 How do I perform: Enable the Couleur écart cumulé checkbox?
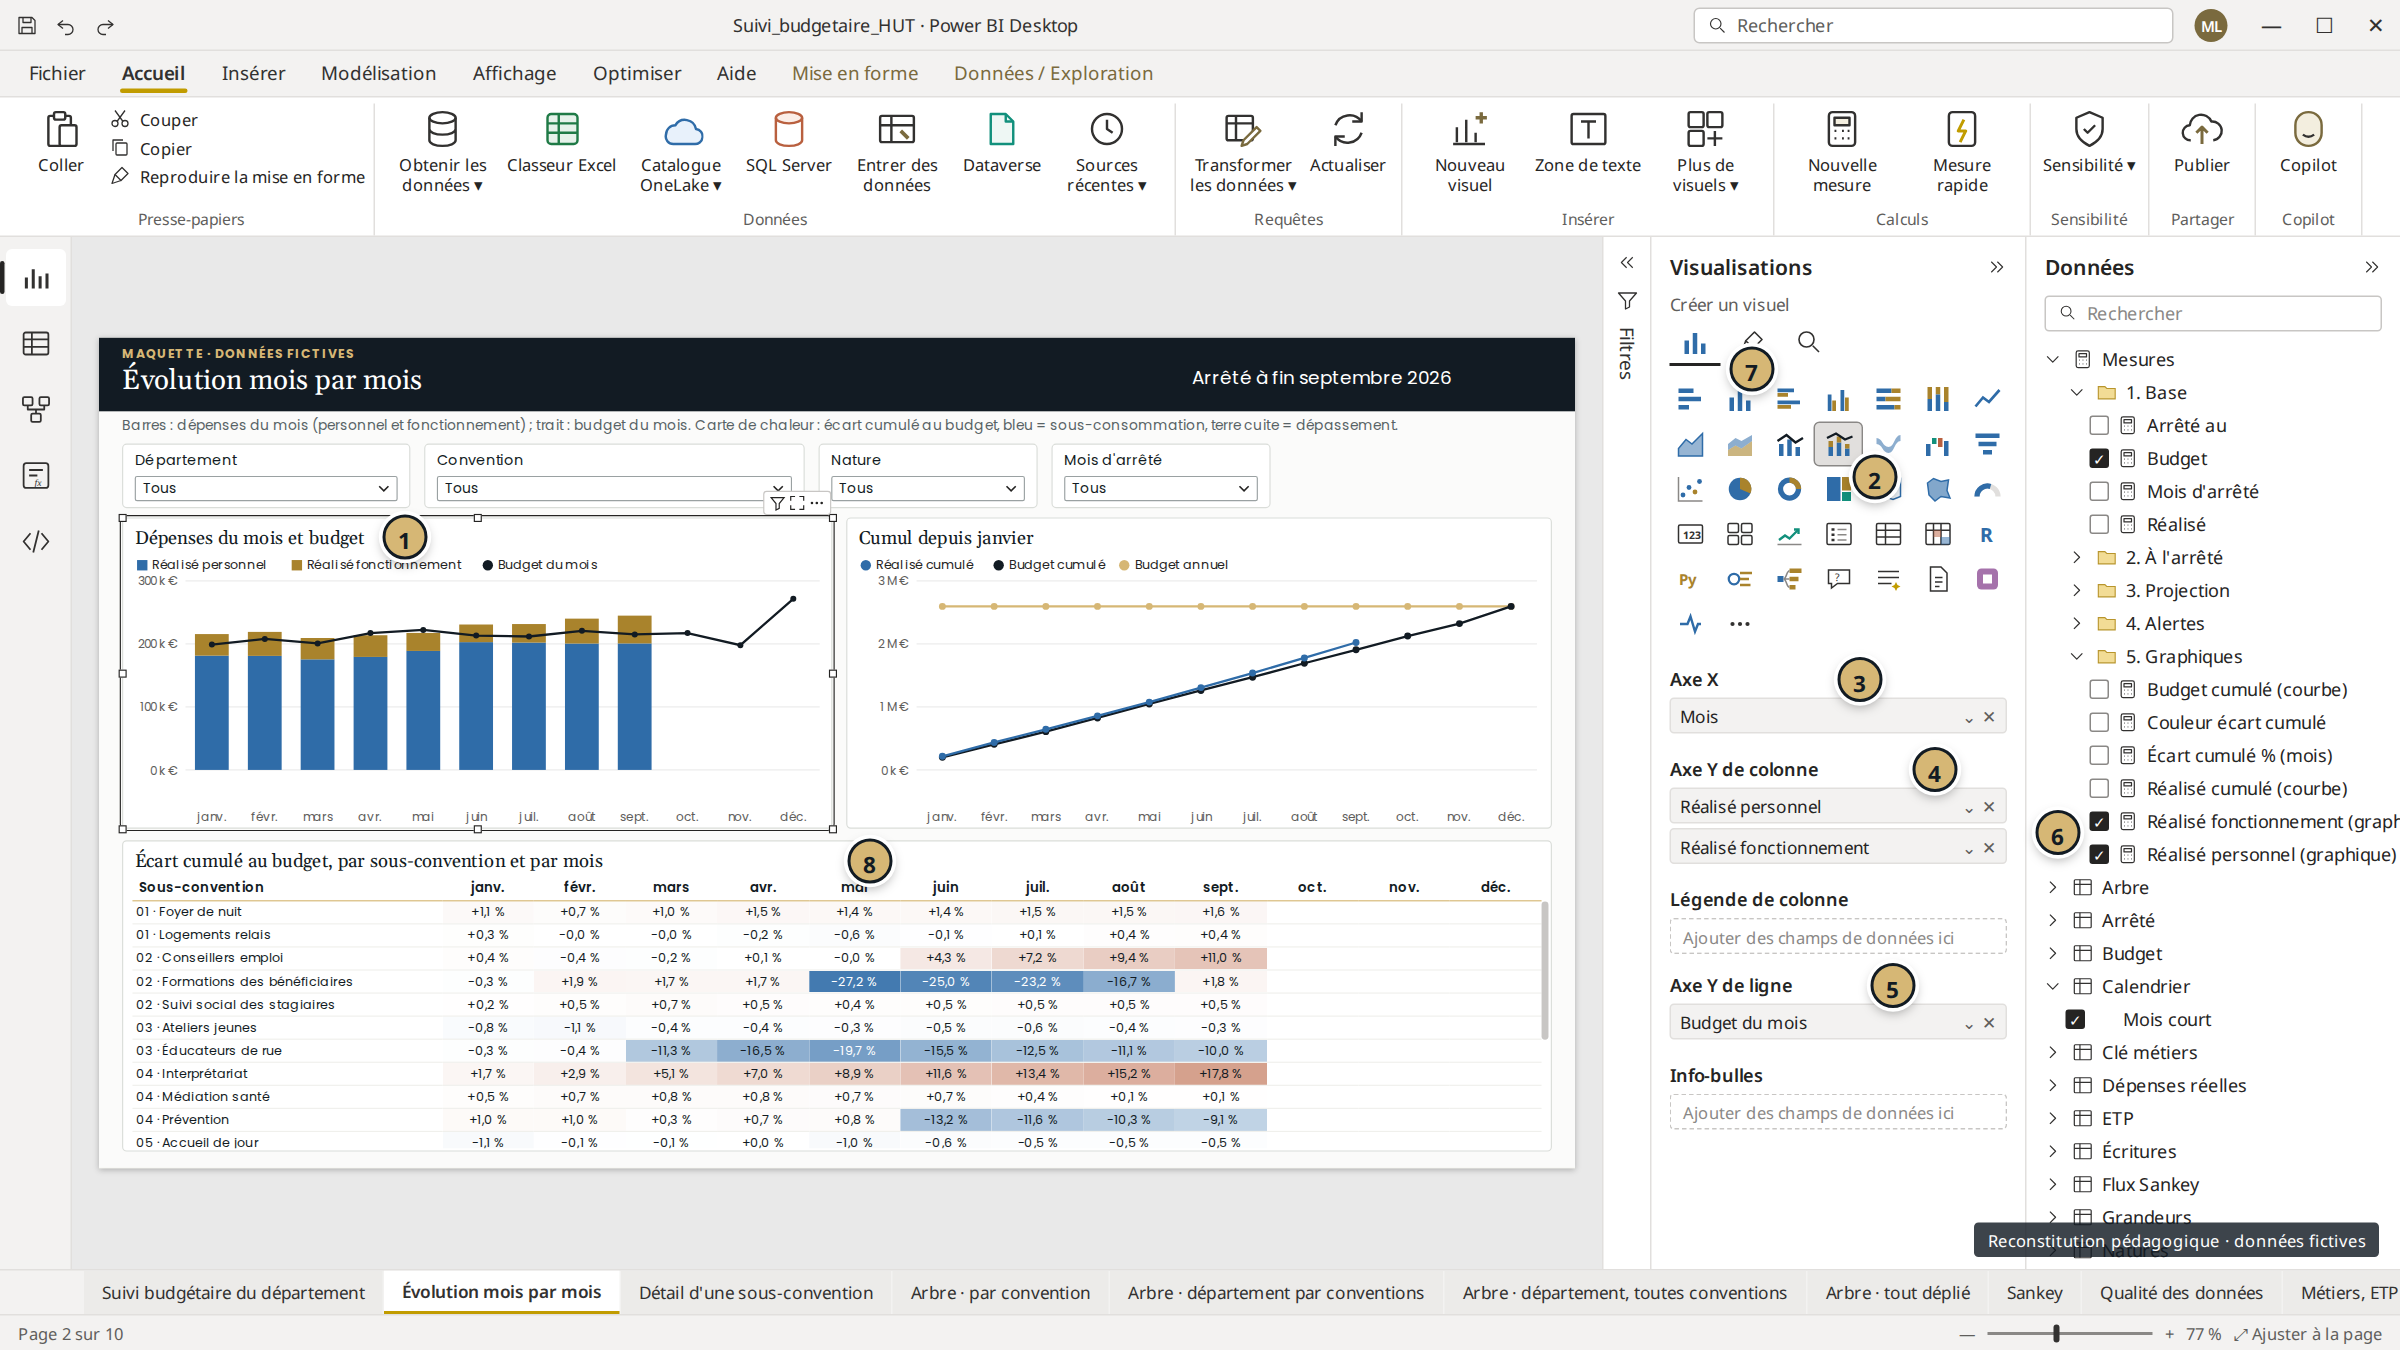point(2099,723)
